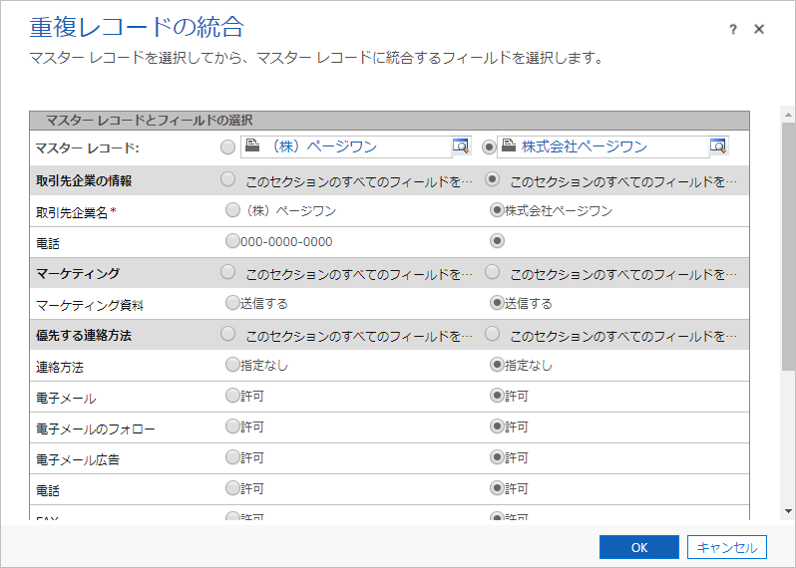
Task: Click the account record icon beside (株)ページワン
Action: click(254, 147)
